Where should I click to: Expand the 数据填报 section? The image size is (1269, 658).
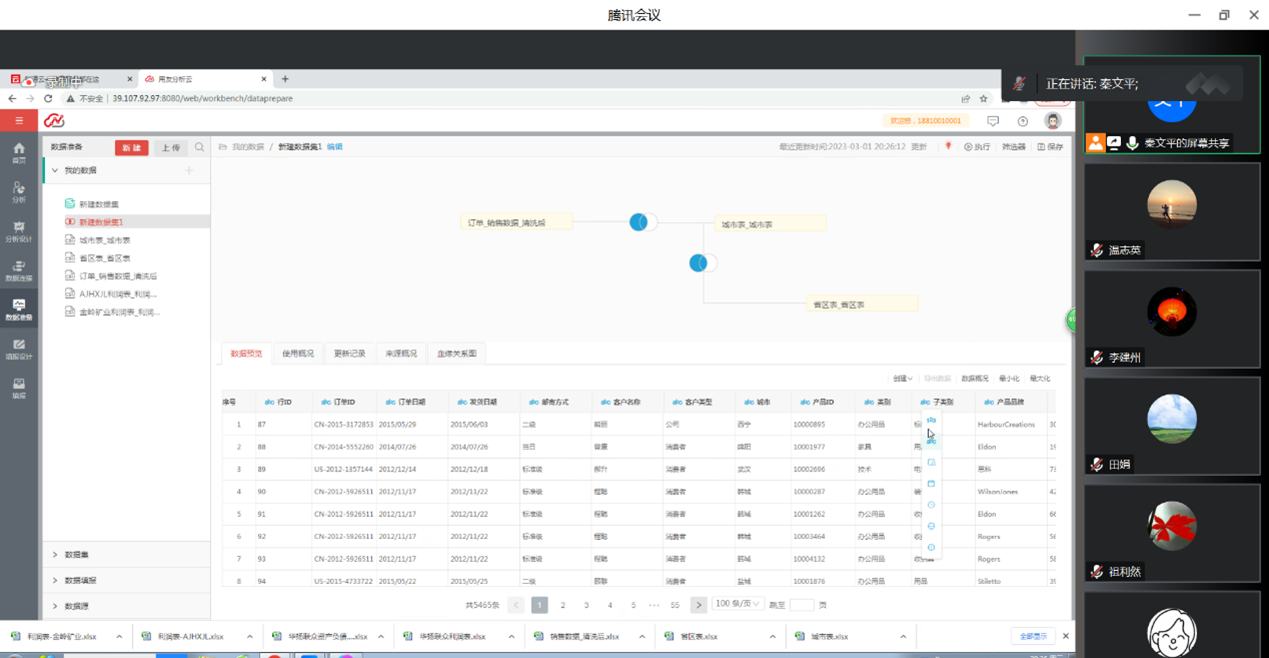point(55,580)
